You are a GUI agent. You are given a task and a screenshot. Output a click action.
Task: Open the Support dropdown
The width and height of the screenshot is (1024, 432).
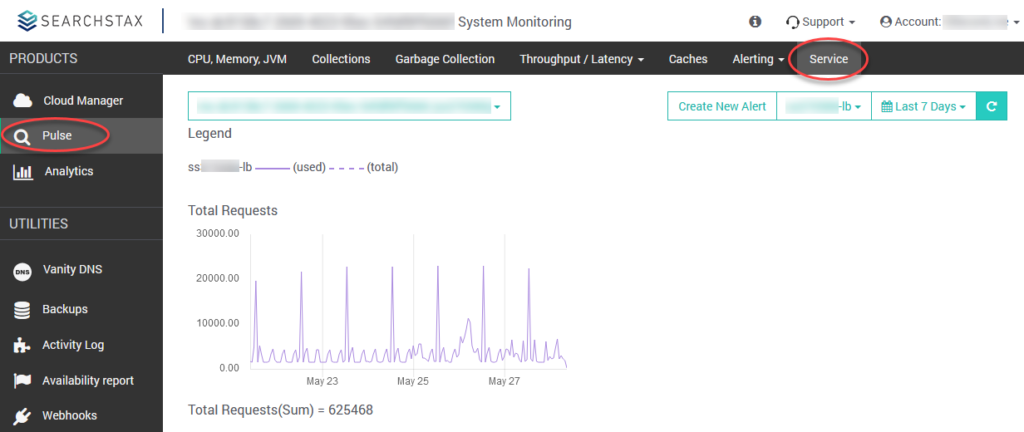point(820,22)
